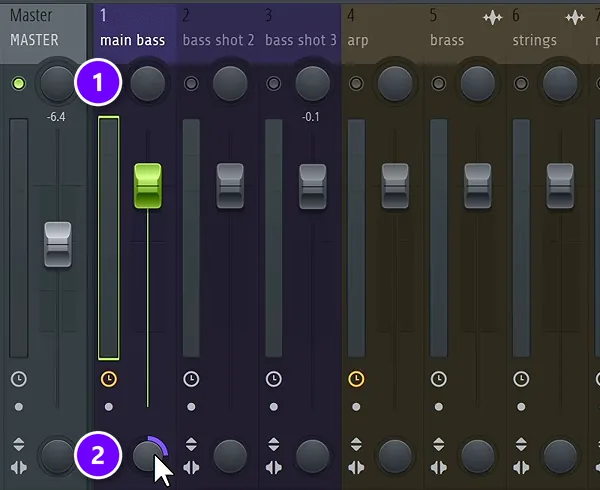The image size is (600, 490).
Task: Invert polarity on the brass track
Action: (x=439, y=444)
